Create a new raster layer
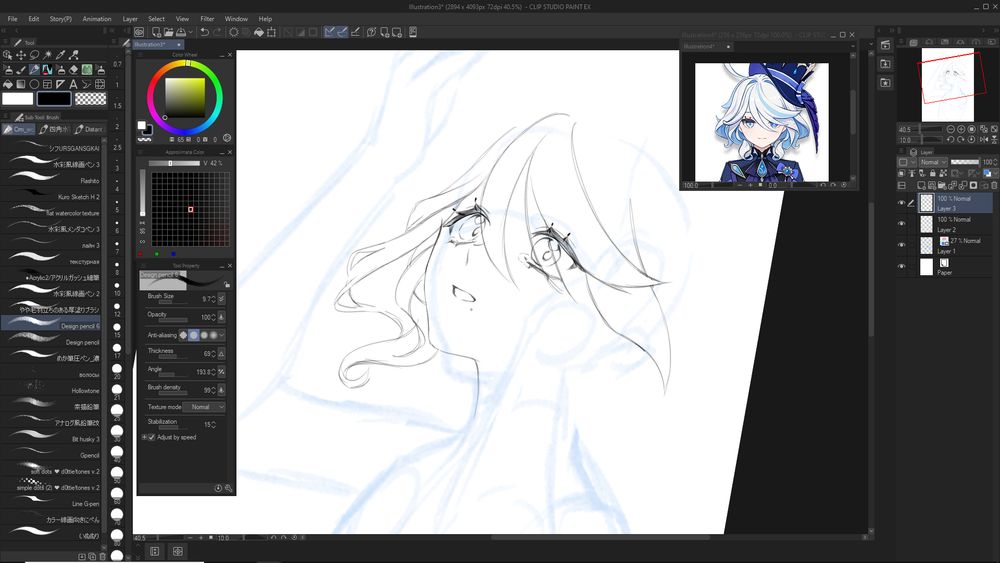1000x563 pixels. pos(921,186)
